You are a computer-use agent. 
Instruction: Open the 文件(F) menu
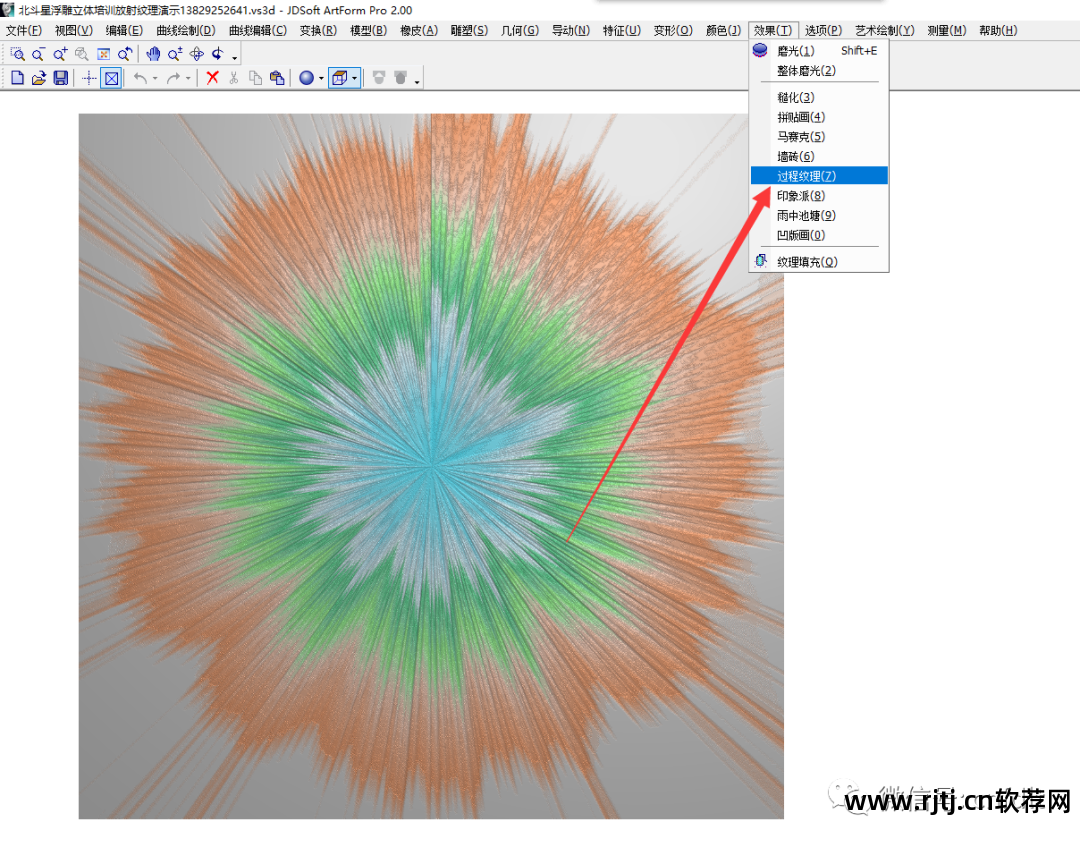[x=23, y=30]
